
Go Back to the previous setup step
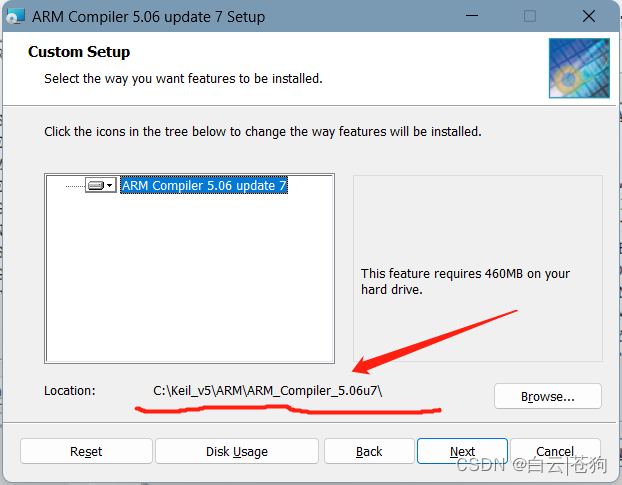(369, 451)
